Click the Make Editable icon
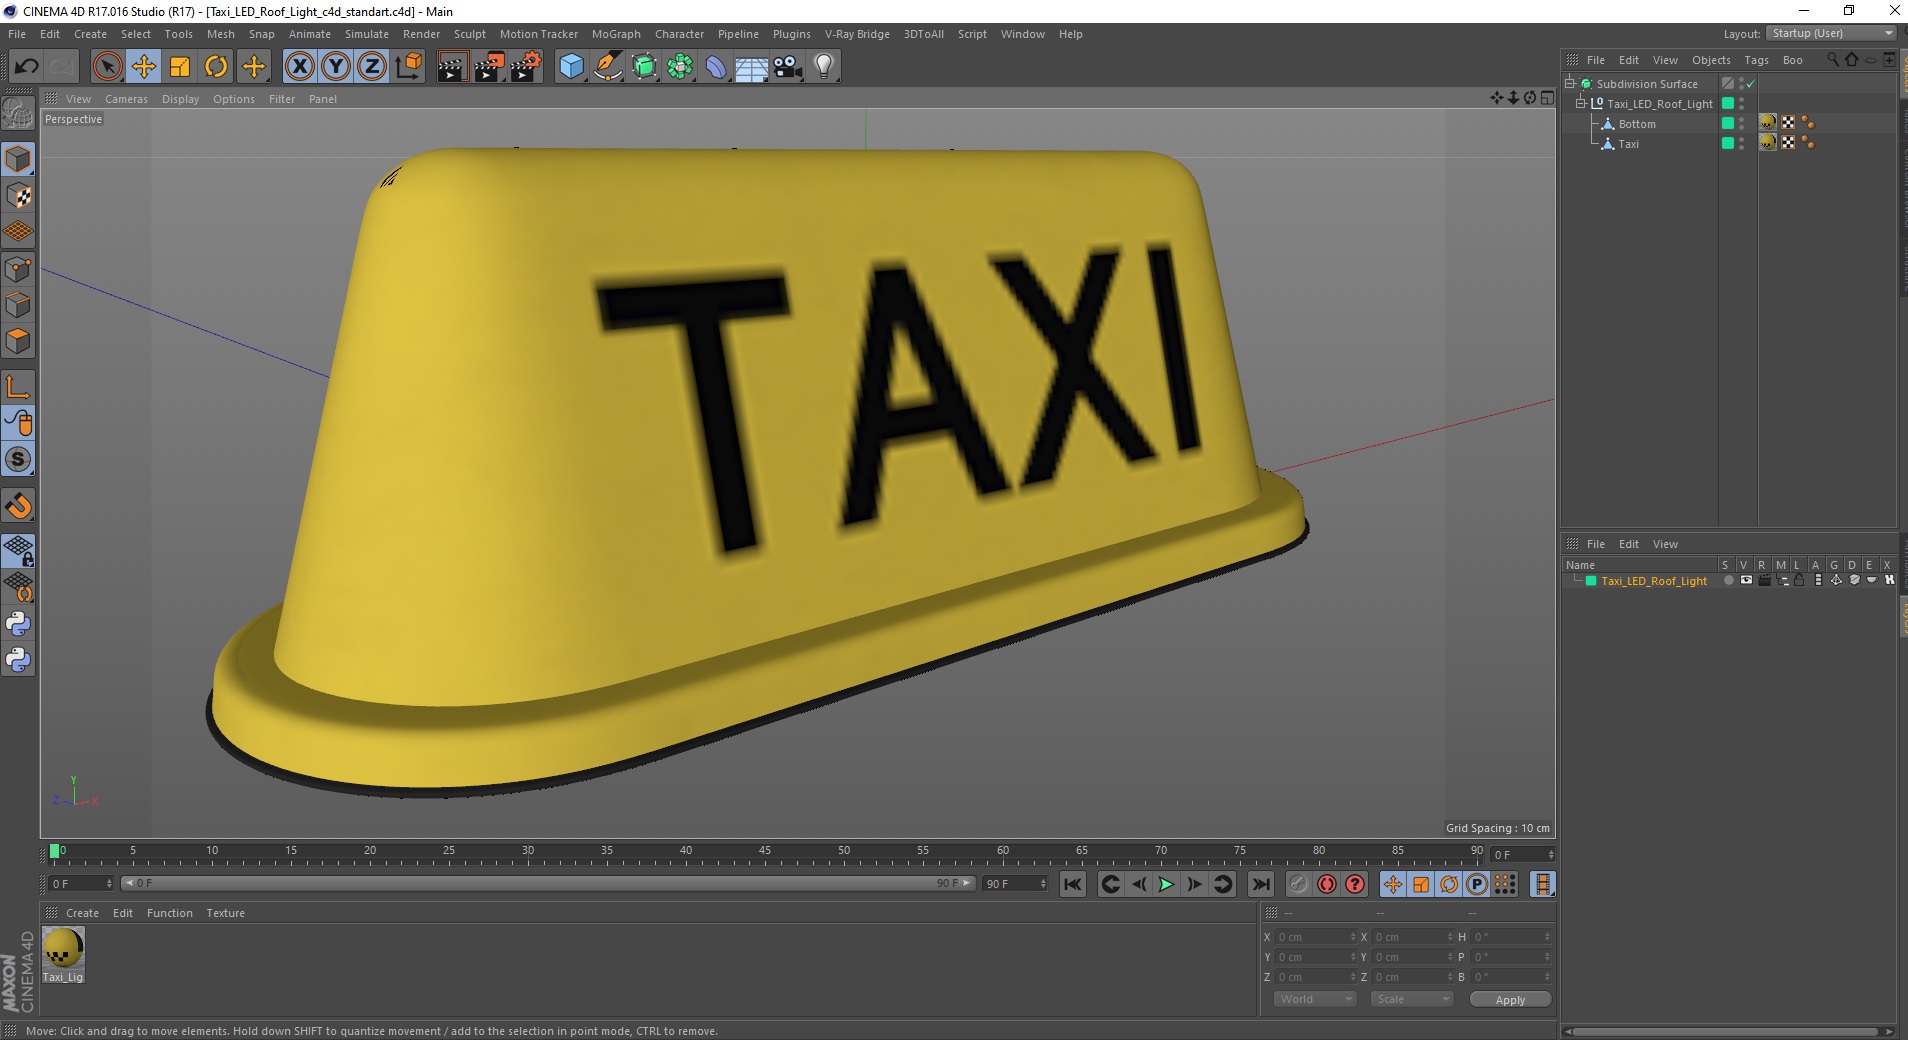This screenshot has width=1908, height=1040. point(18,113)
